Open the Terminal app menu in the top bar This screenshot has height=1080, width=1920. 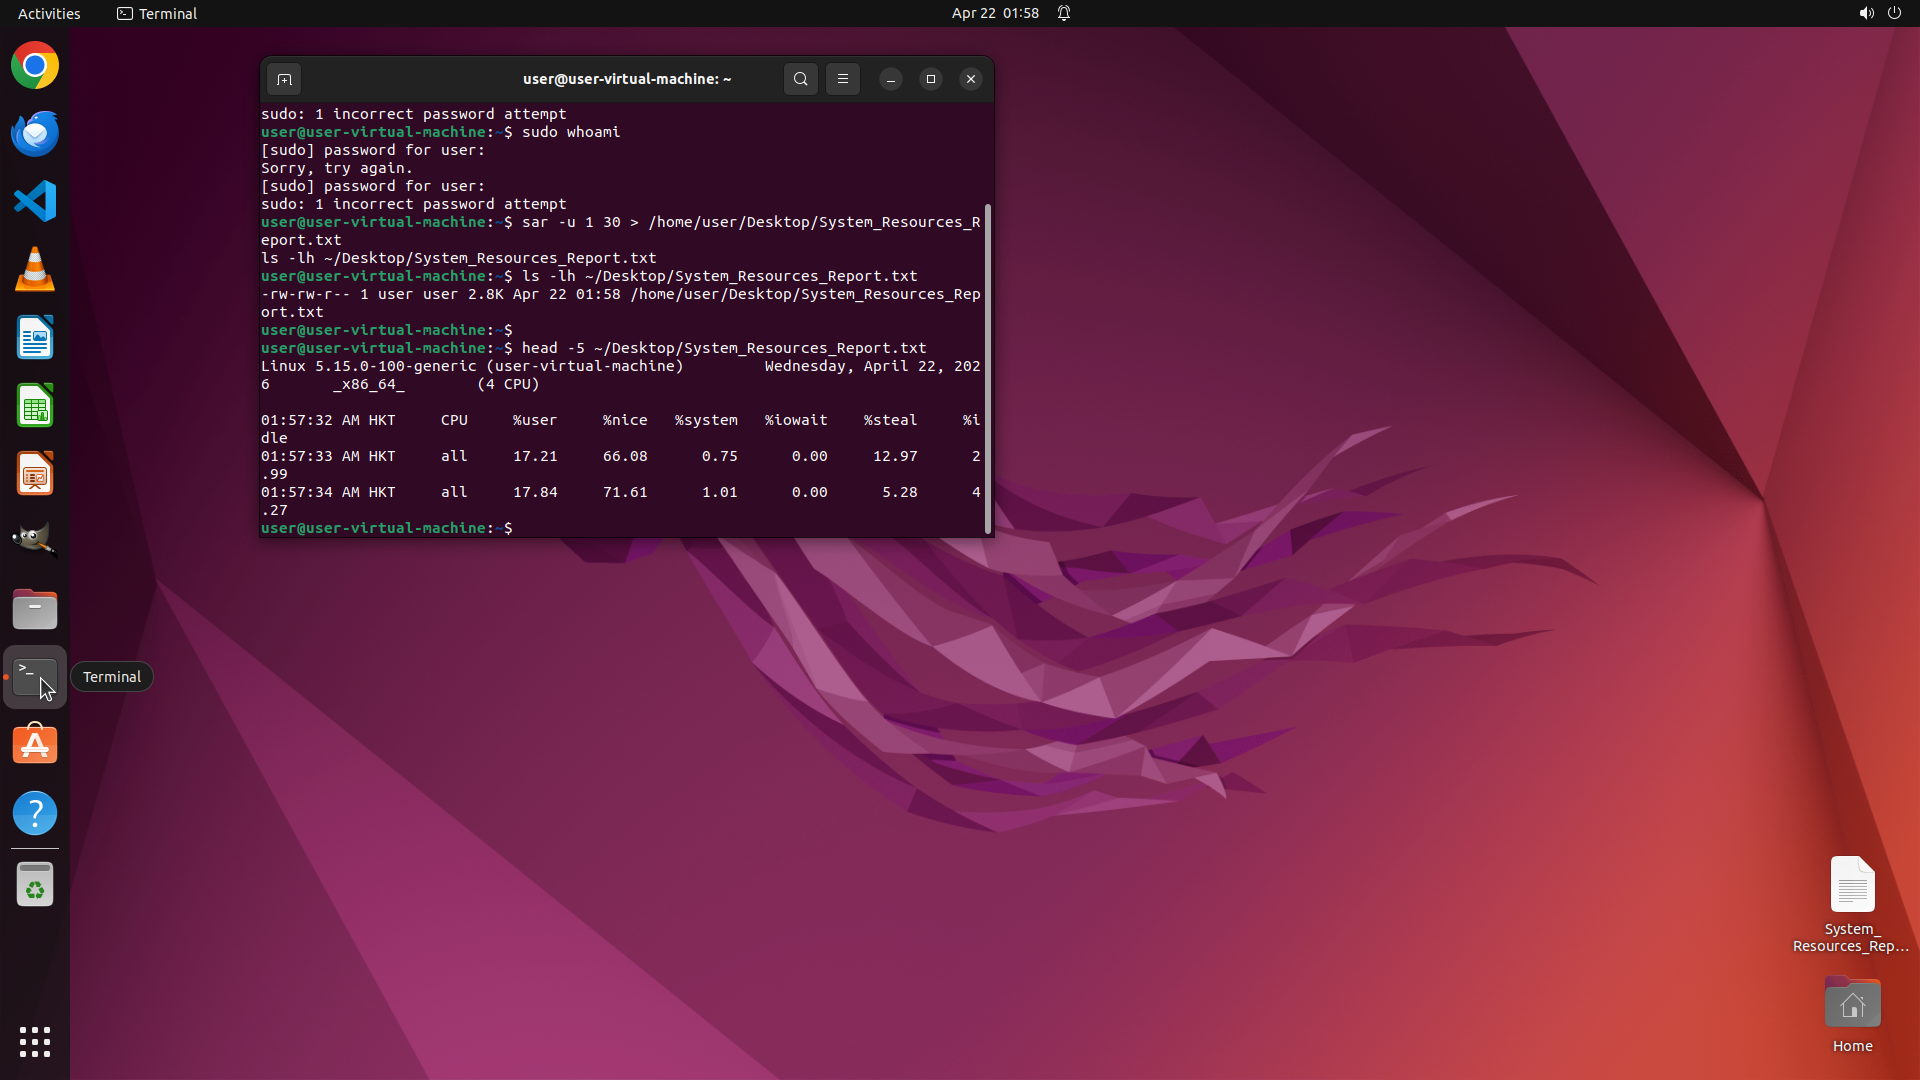coord(157,13)
